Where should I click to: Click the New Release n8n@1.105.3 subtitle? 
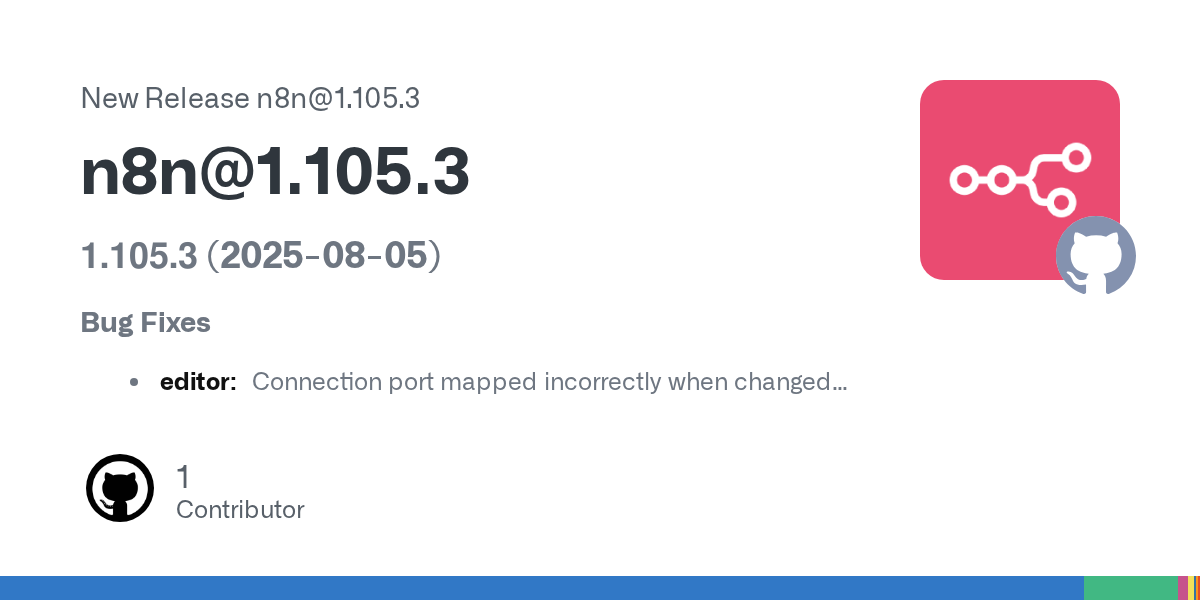[x=250, y=99]
